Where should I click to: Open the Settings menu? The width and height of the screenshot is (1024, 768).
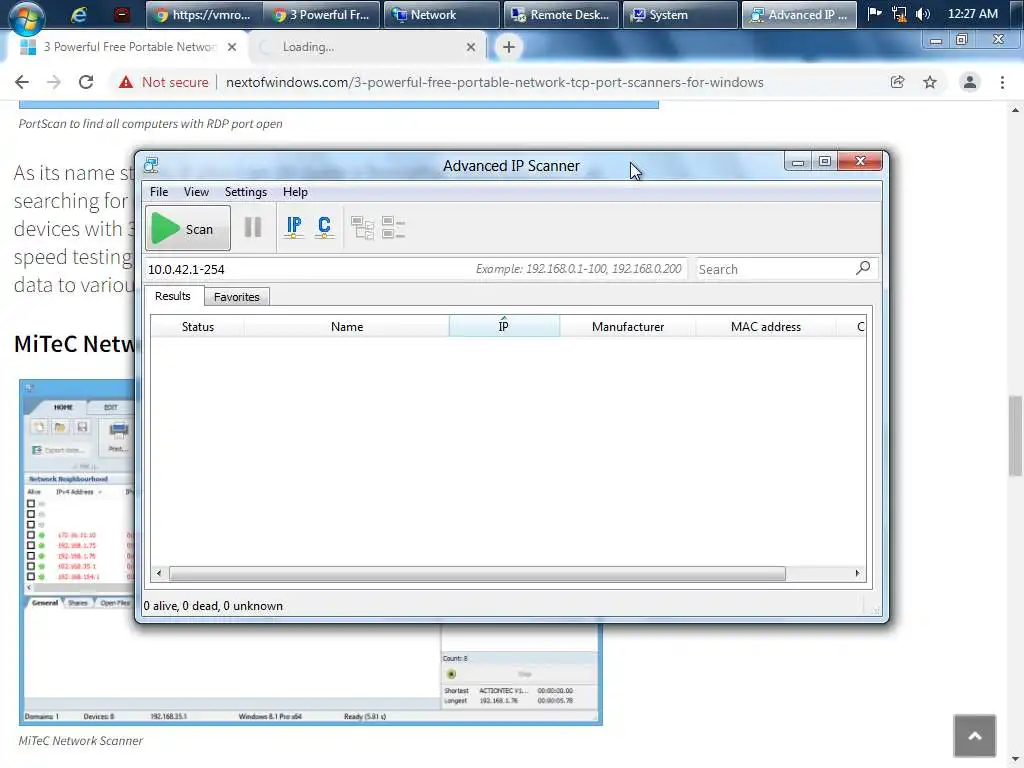pos(246,192)
